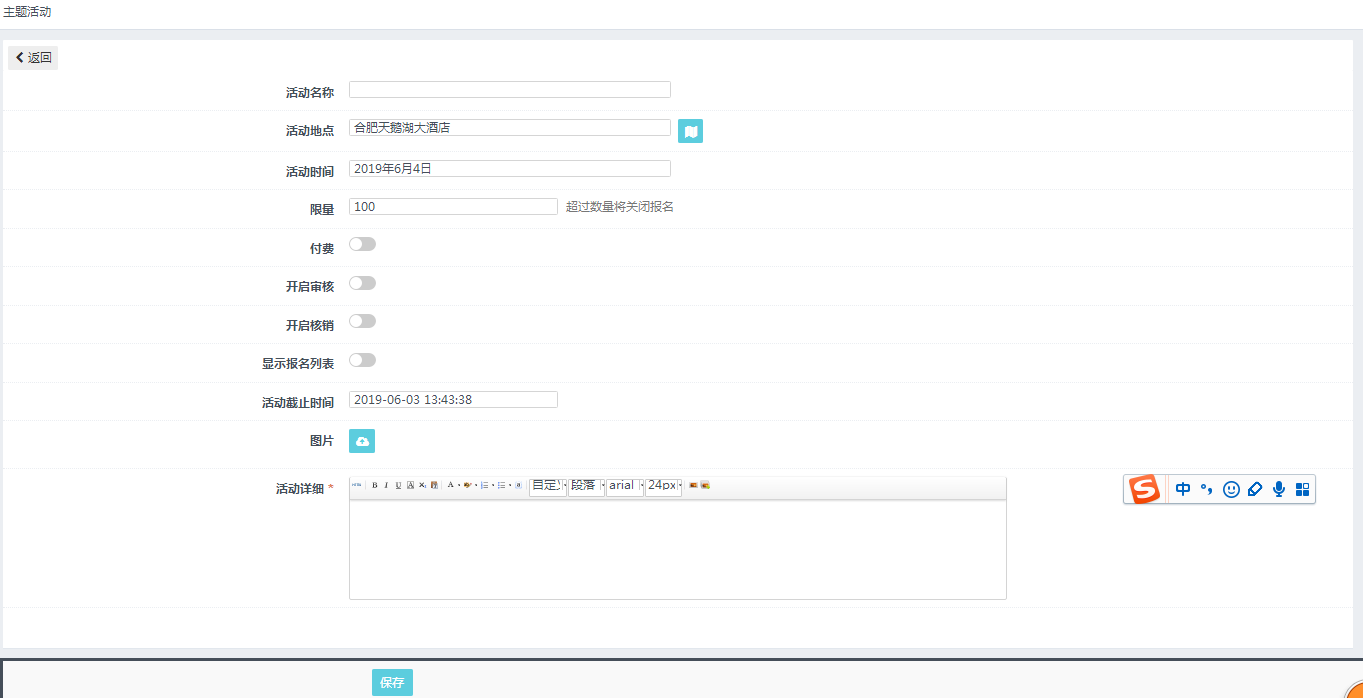Enable the 显示报名列表 toggle
The image size is (1363, 698).
(362, 359)
